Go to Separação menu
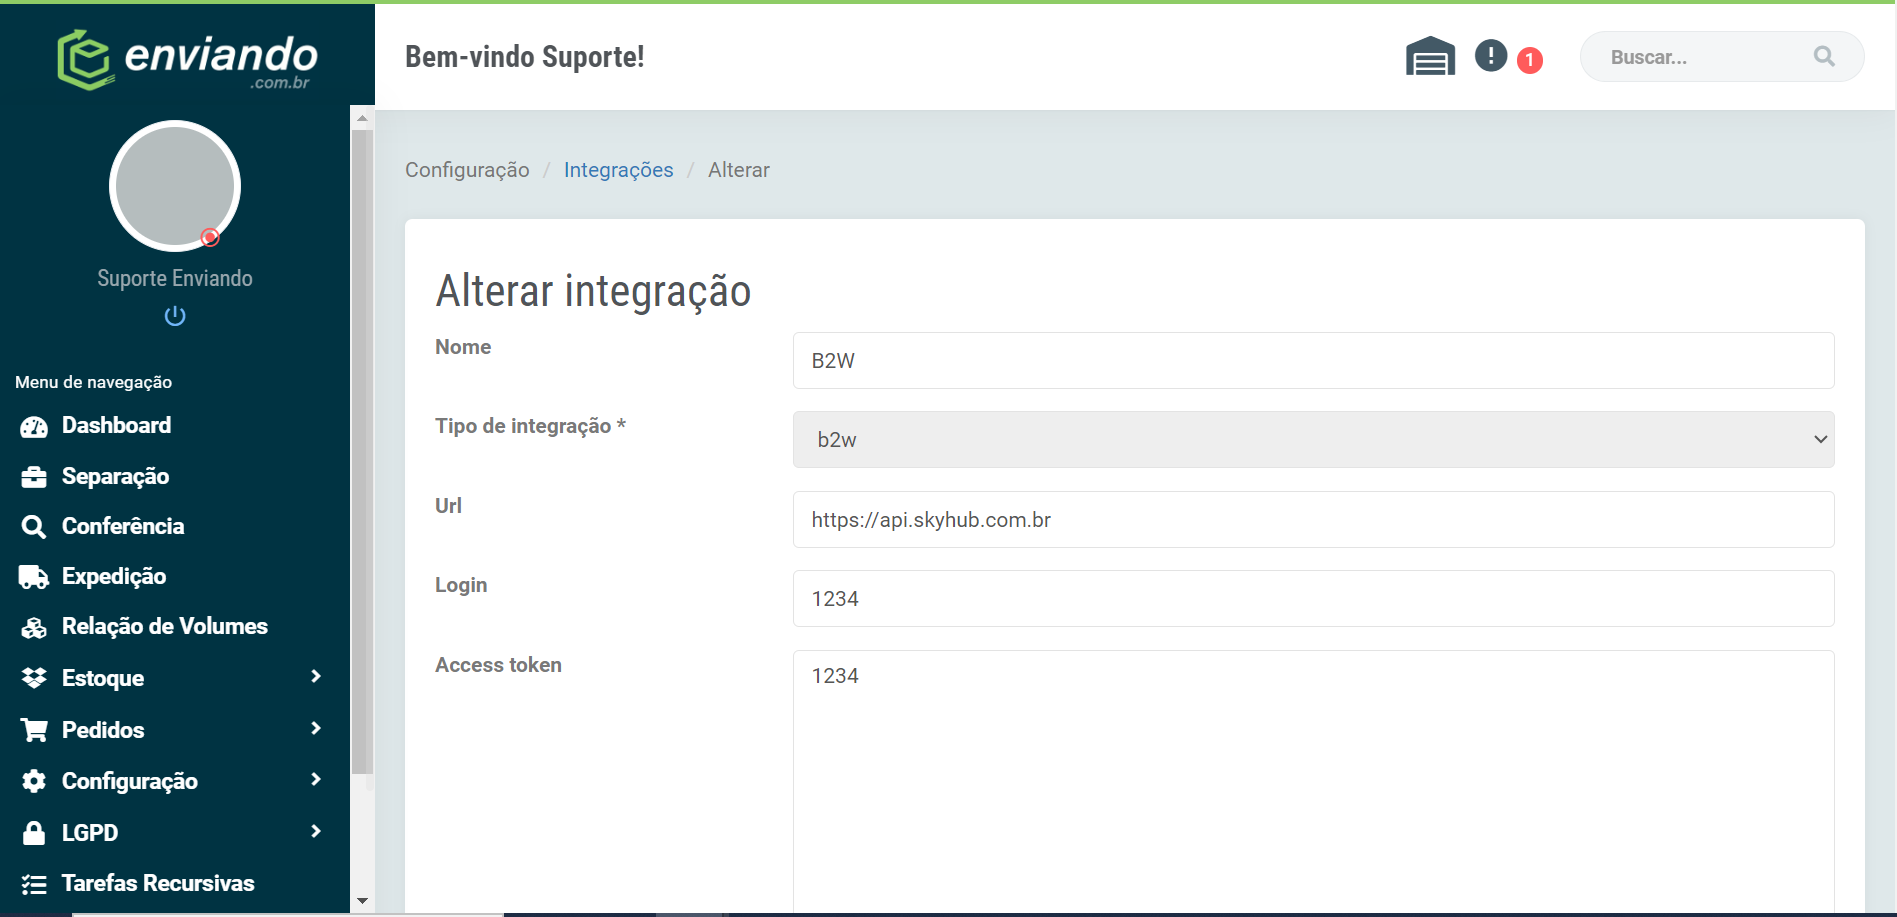Screen dimensions: 1897x917 [x=115, y=476]
